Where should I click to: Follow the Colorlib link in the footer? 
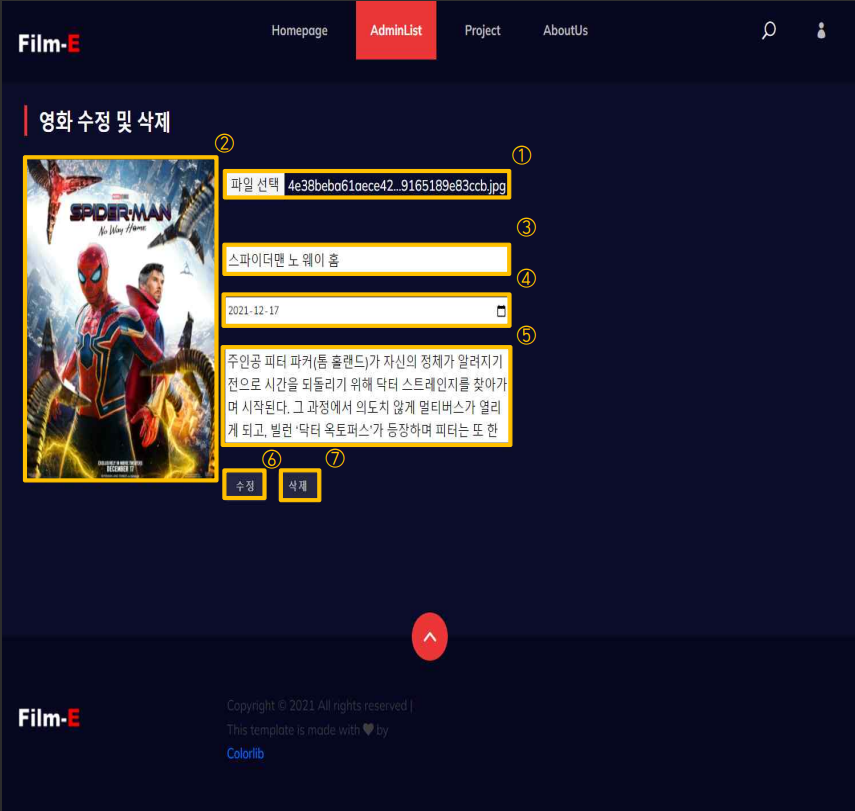(x=245, y=754)
